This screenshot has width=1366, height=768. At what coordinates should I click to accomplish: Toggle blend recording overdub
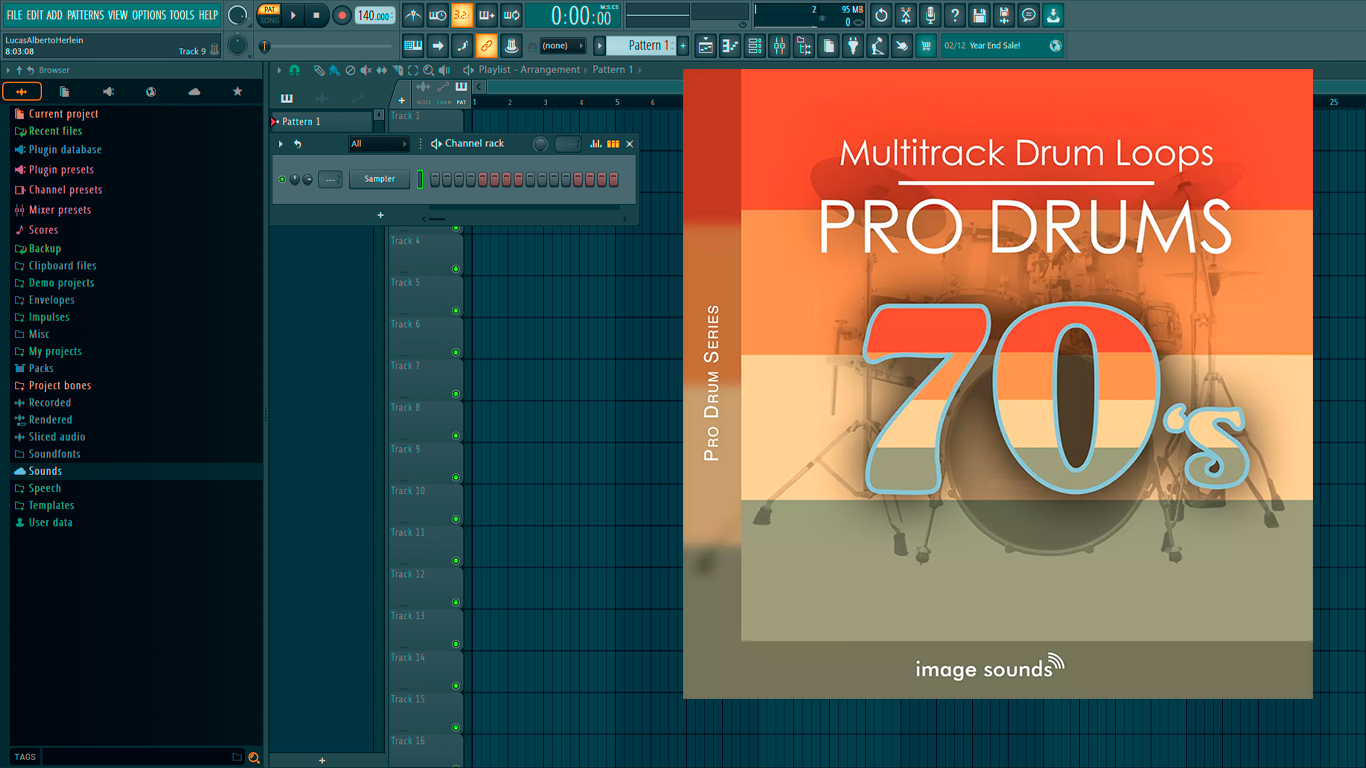(x=487, y=15)
